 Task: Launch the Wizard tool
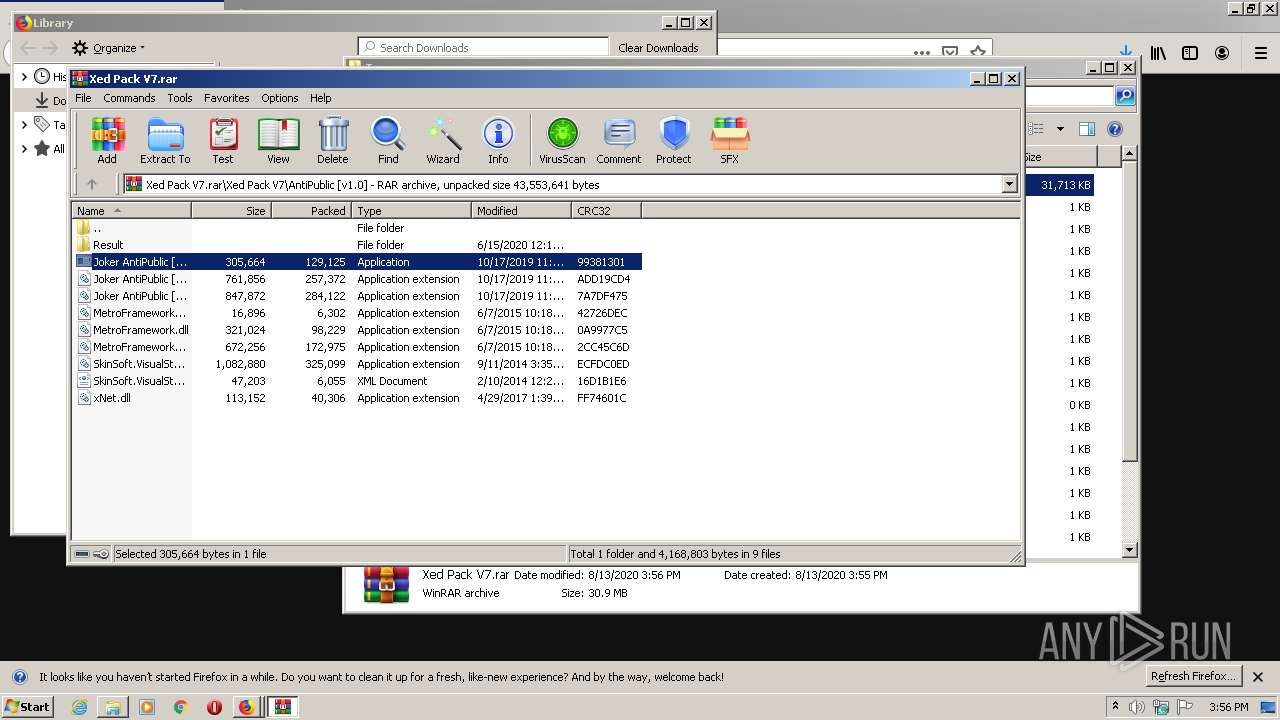[x=443, y=141]
